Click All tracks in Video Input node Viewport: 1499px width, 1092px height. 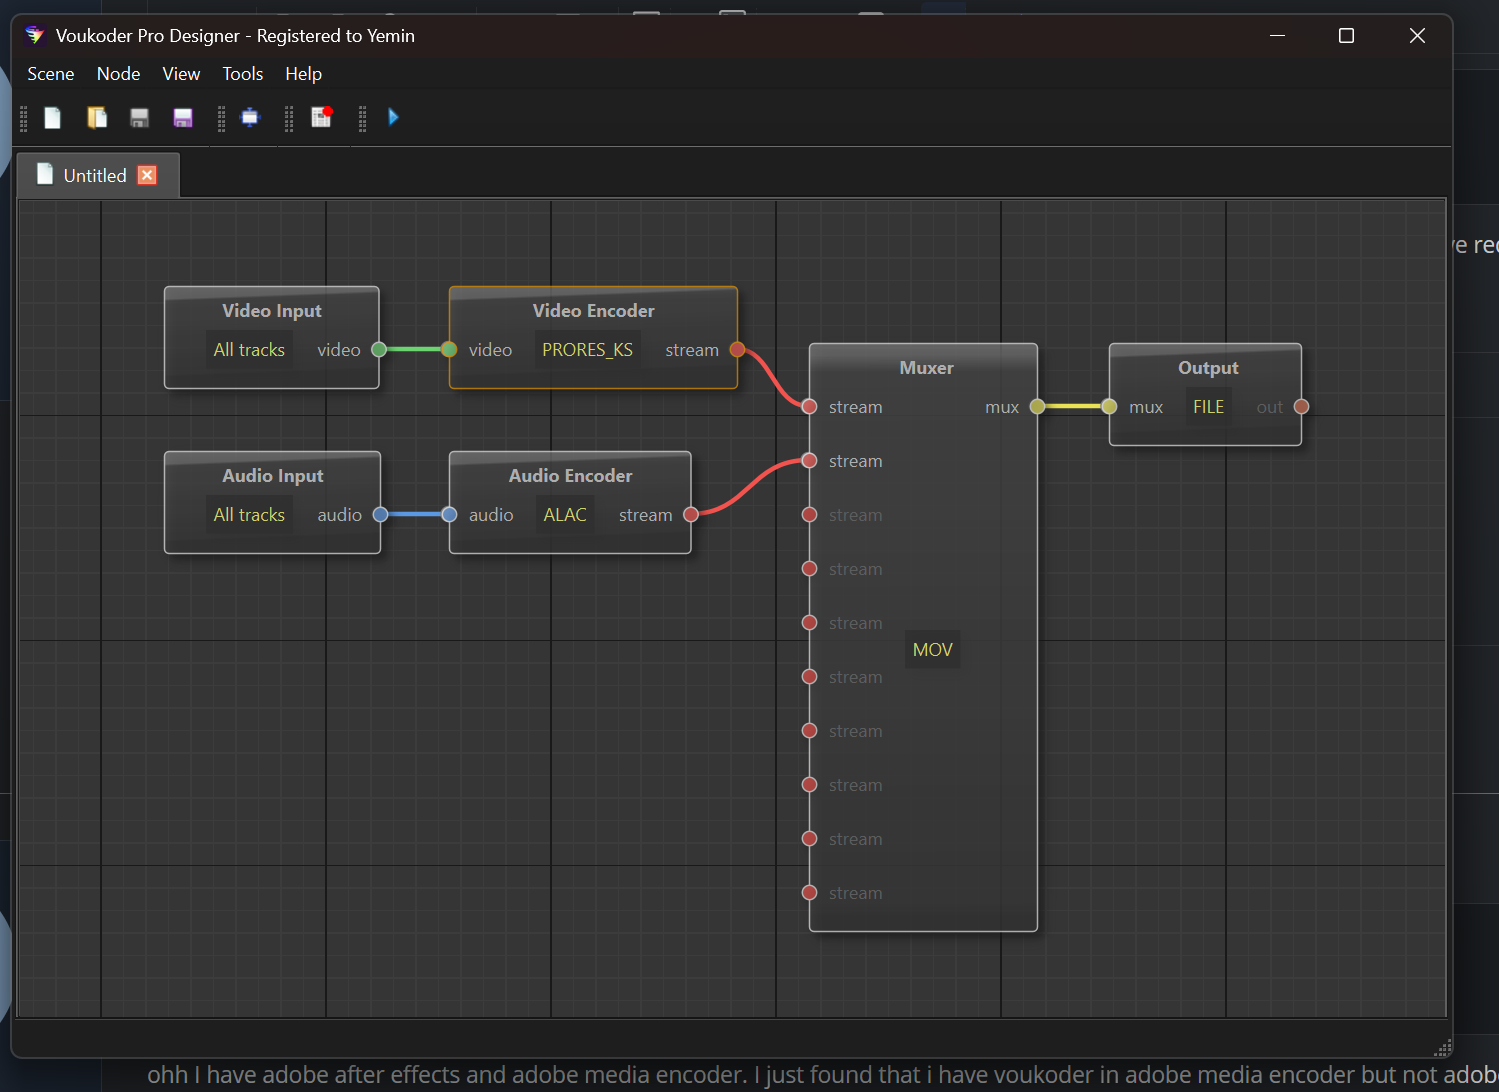point(249,350)
